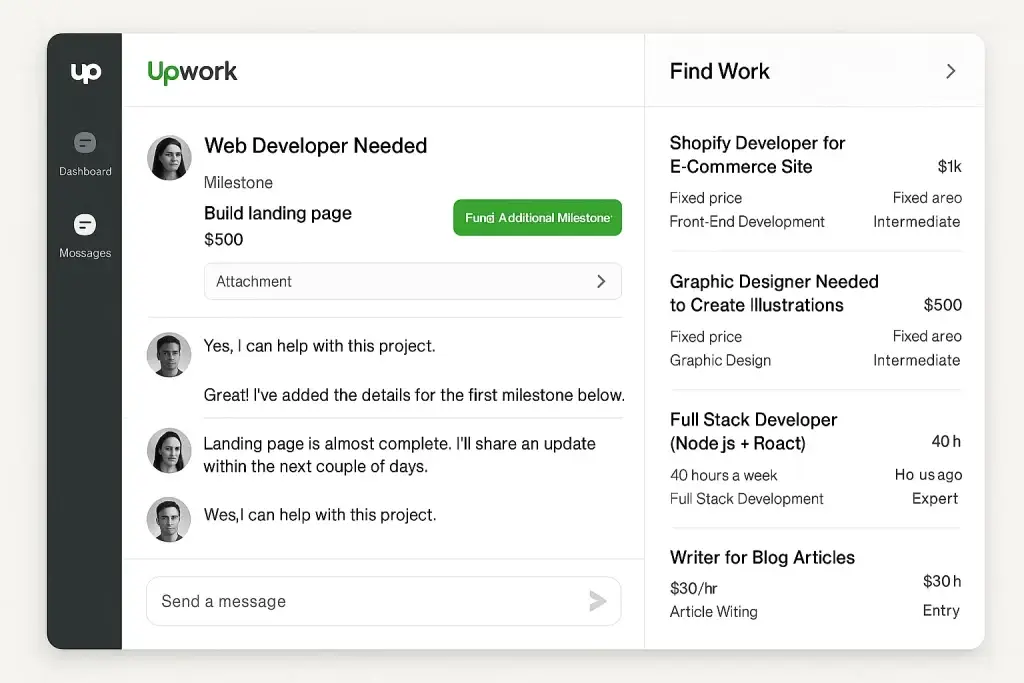Viewport: 1024px width, 683px height.
Task: Open Writer for Blog Articles job
Action: tap(762, 558)
